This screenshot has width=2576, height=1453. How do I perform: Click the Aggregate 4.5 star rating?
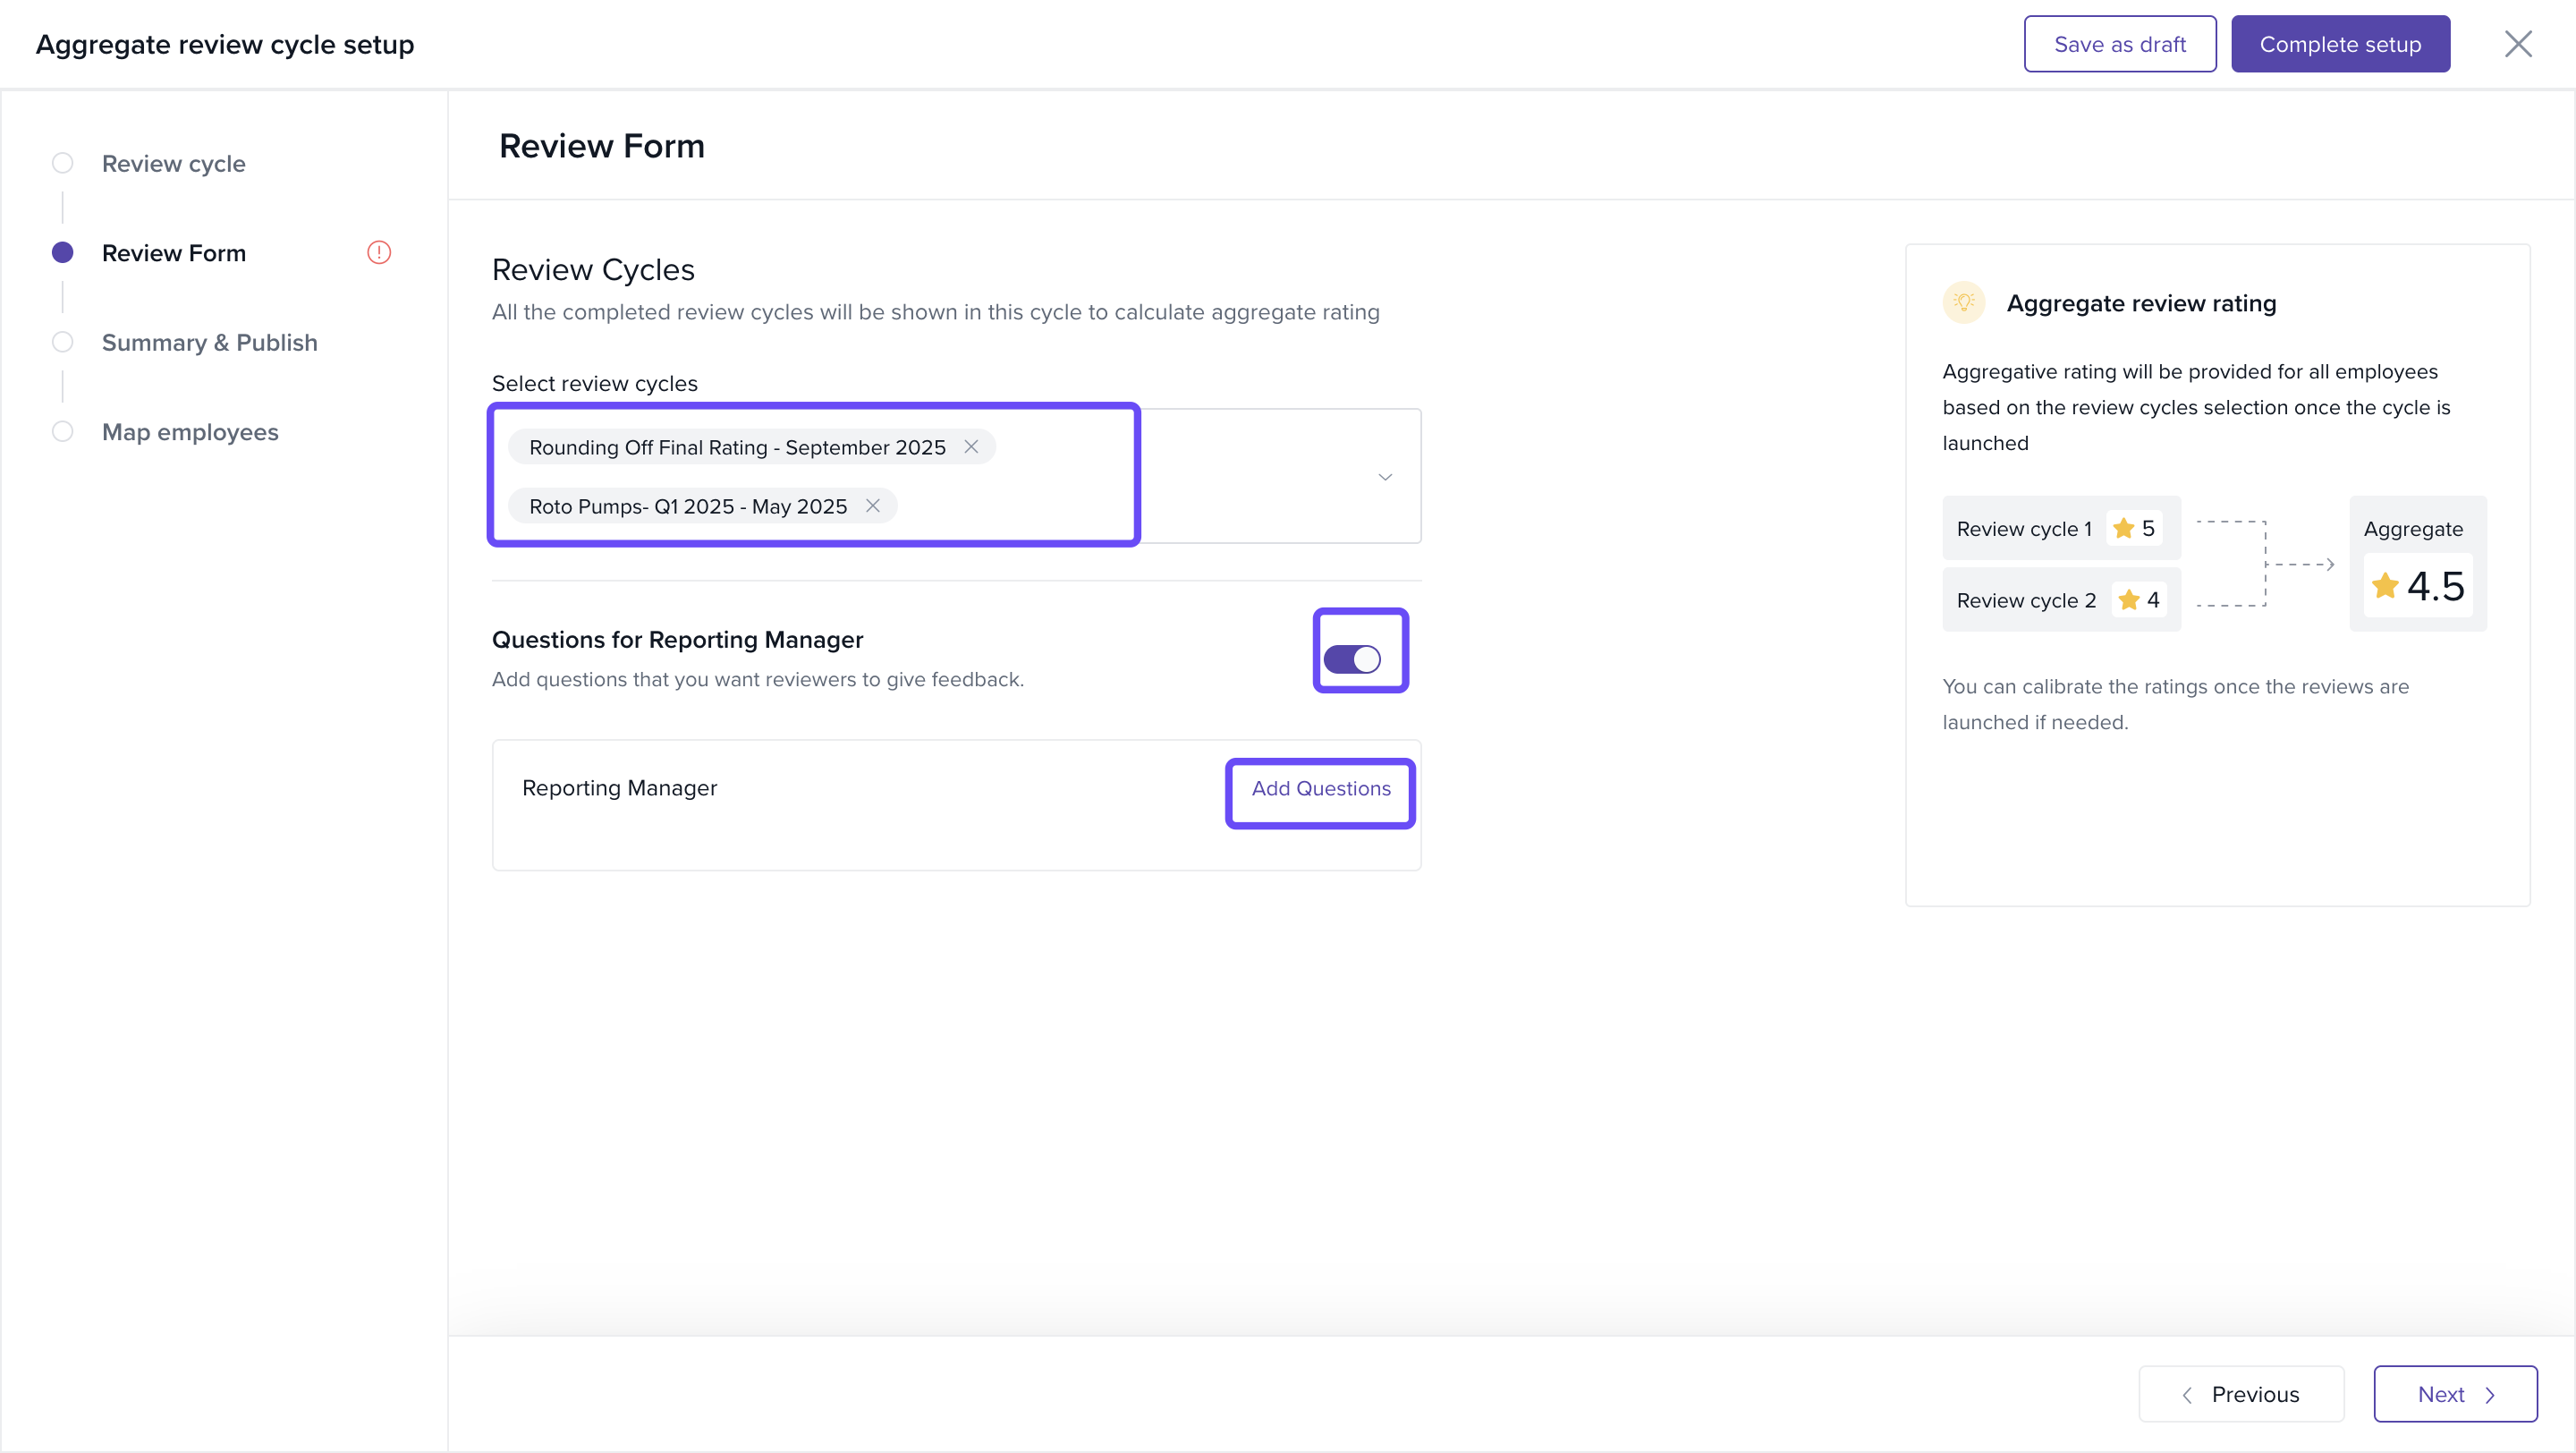click(x=2417, y=586)
